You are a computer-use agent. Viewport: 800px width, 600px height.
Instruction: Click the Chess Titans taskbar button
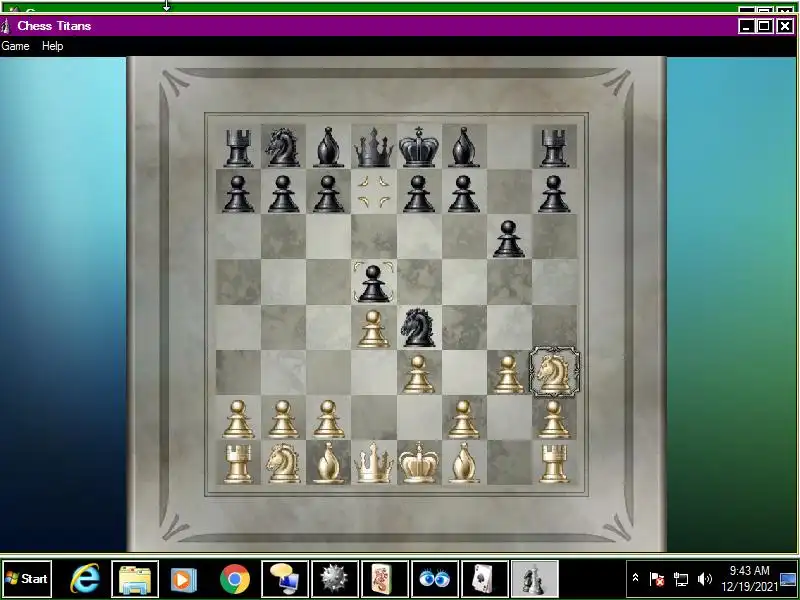click(535, 579)
